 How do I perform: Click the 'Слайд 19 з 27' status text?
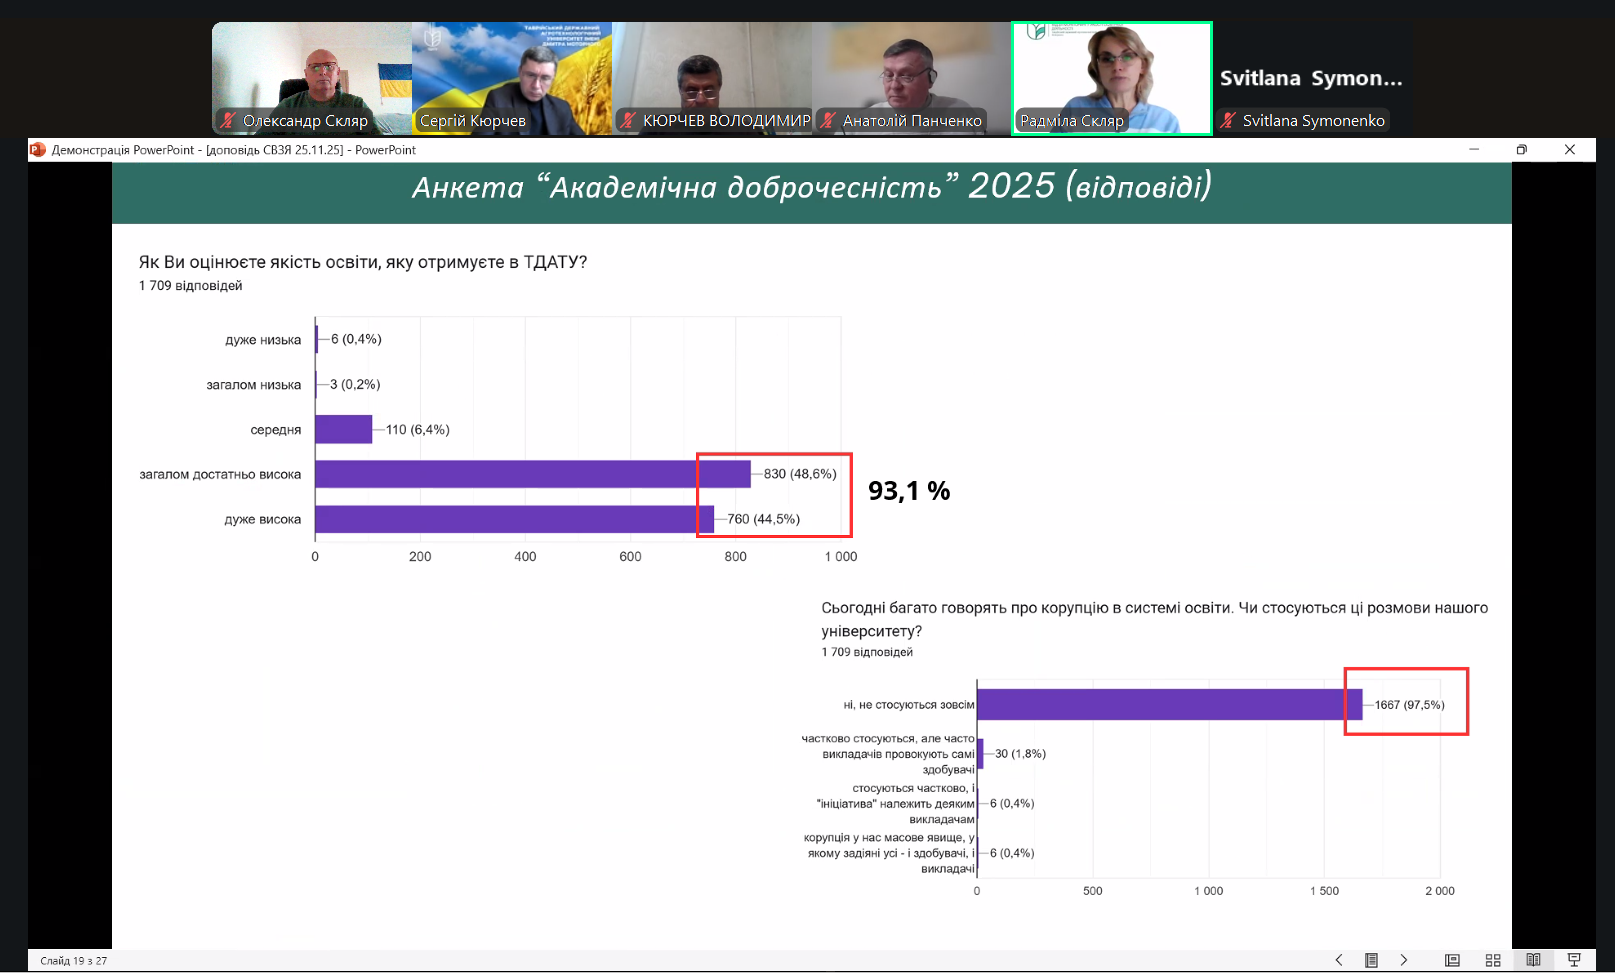pos(74,961)
